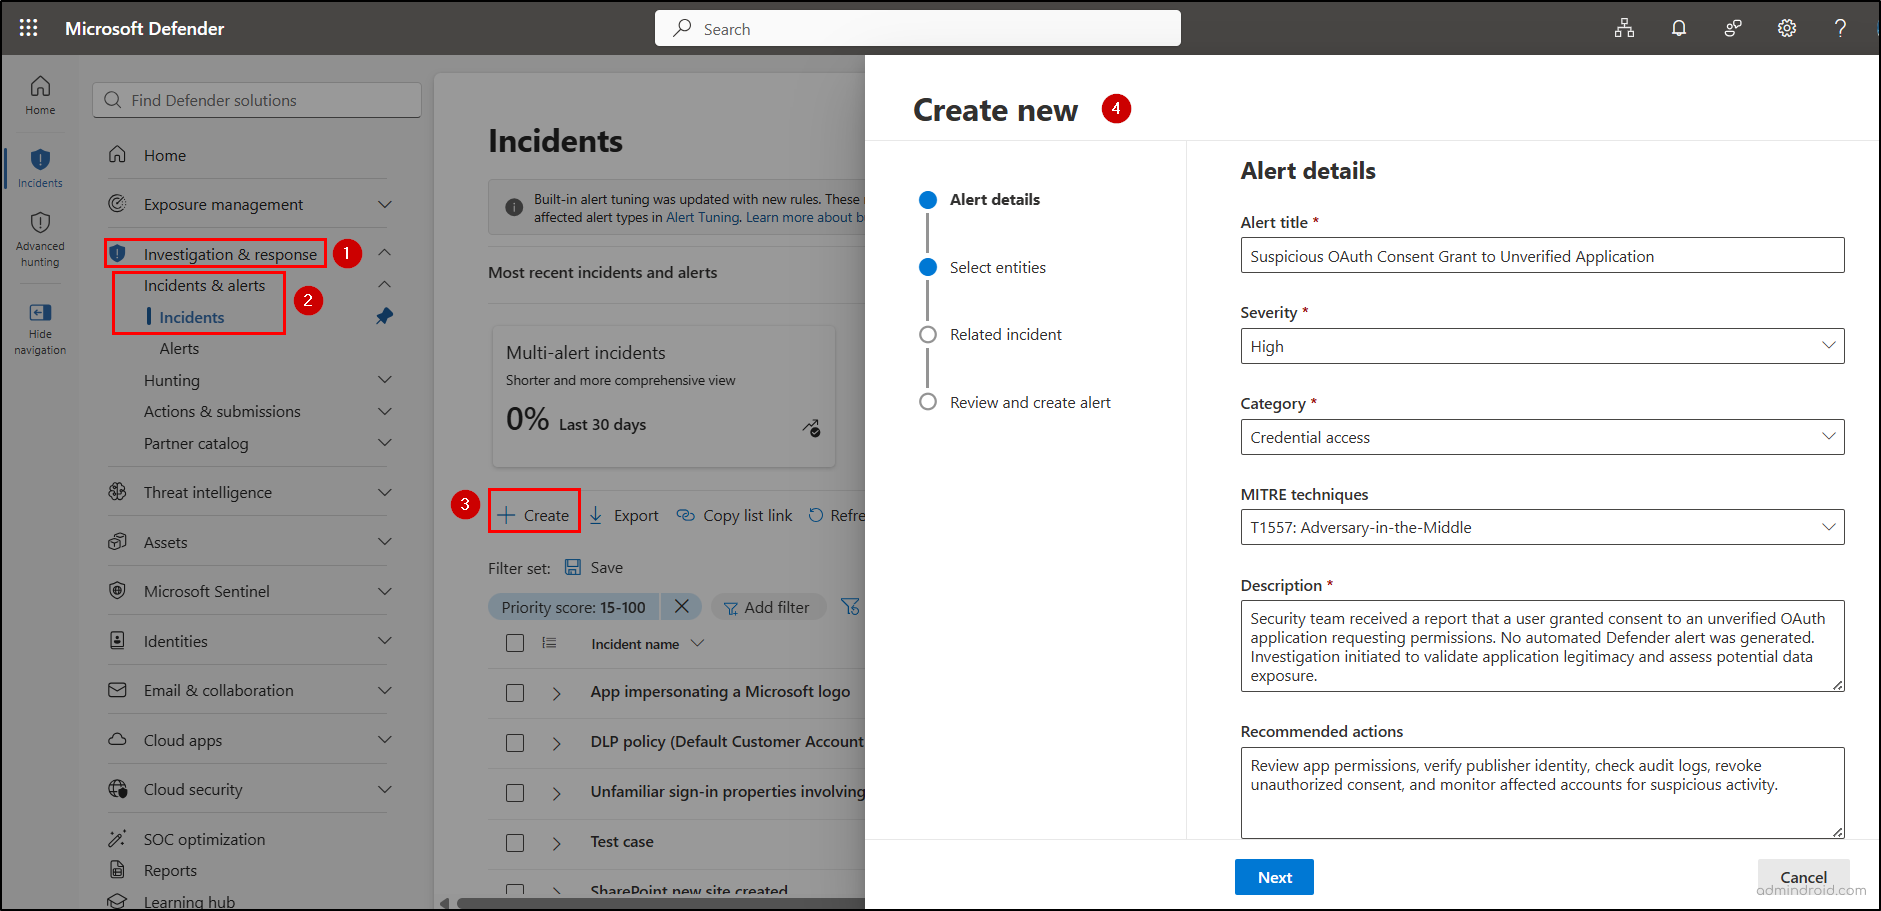Open Actions & submissions menu item
The height and width of the screenshot is (911, 1881).
[222, 411]
